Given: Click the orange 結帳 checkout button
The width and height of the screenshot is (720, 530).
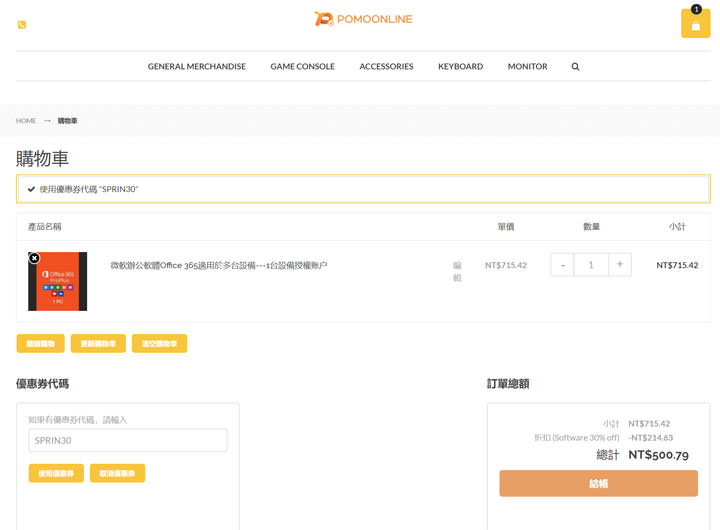Looking at the screenshot, I should click(x=598, y=484).
